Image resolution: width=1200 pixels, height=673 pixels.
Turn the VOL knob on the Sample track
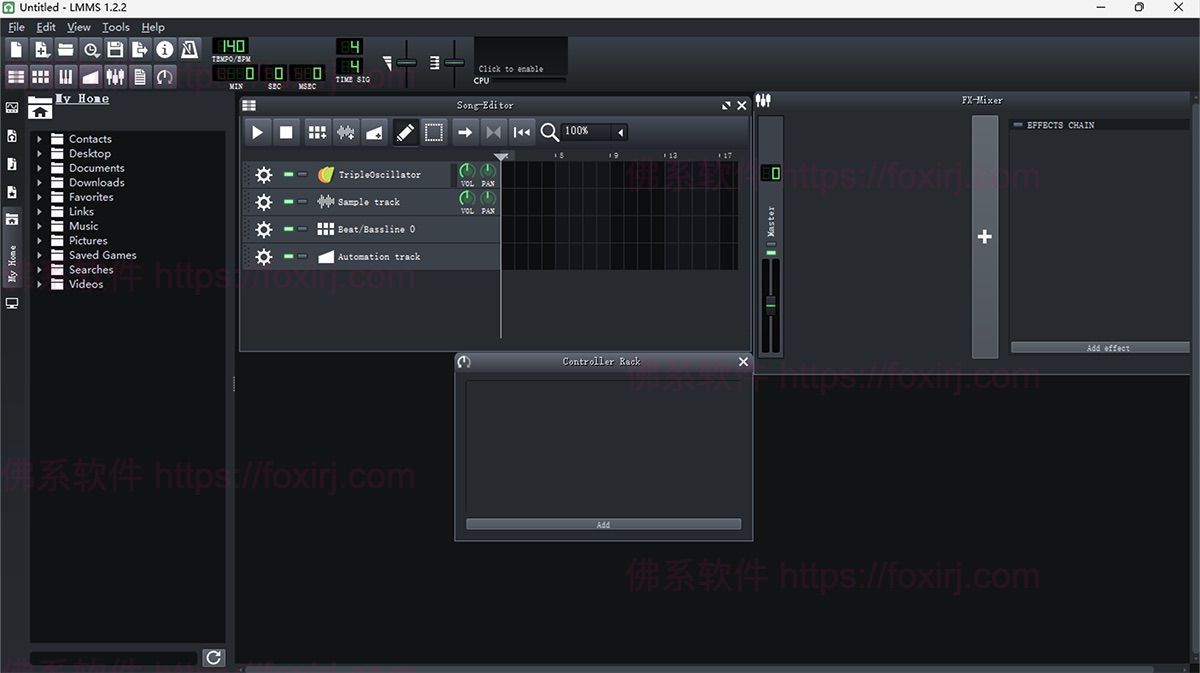pos(466,197)
